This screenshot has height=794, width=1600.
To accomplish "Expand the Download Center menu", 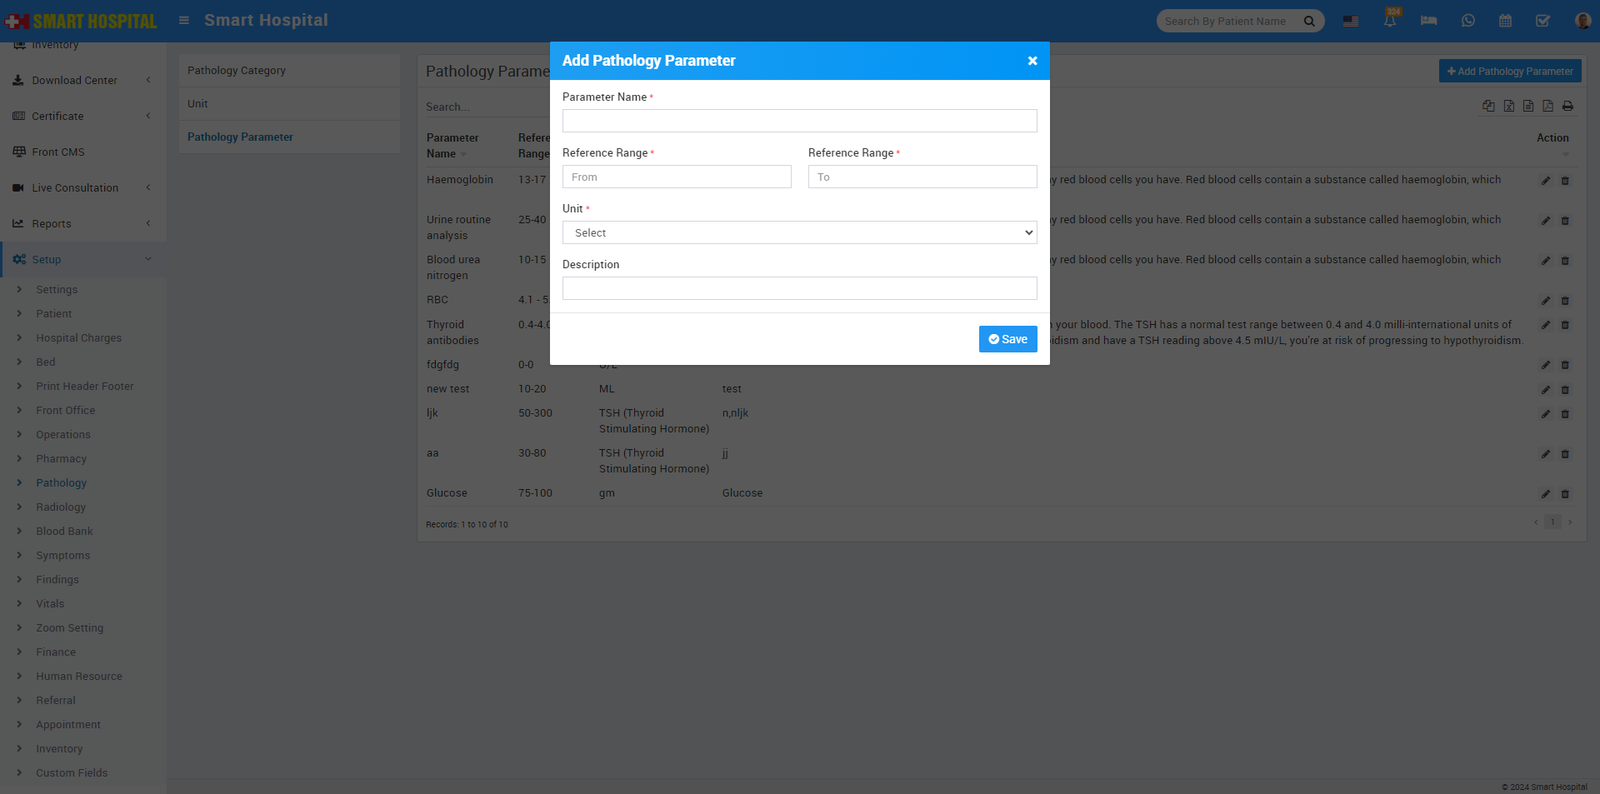I will (x=82, y=80).
